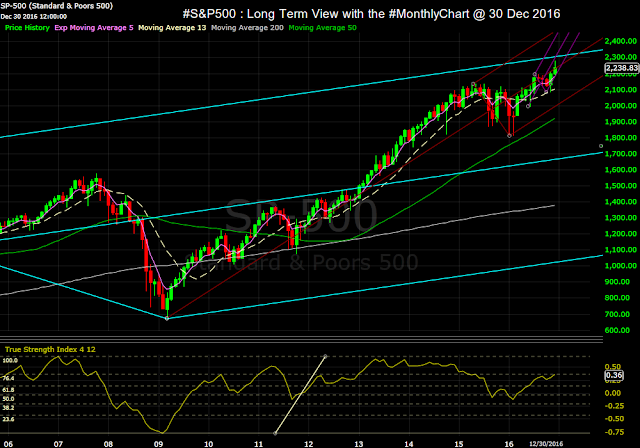The height and width of the screenshot is (448, 640).
Task: Click the 2,000.00 price axis label
Action: pos(620,106)
